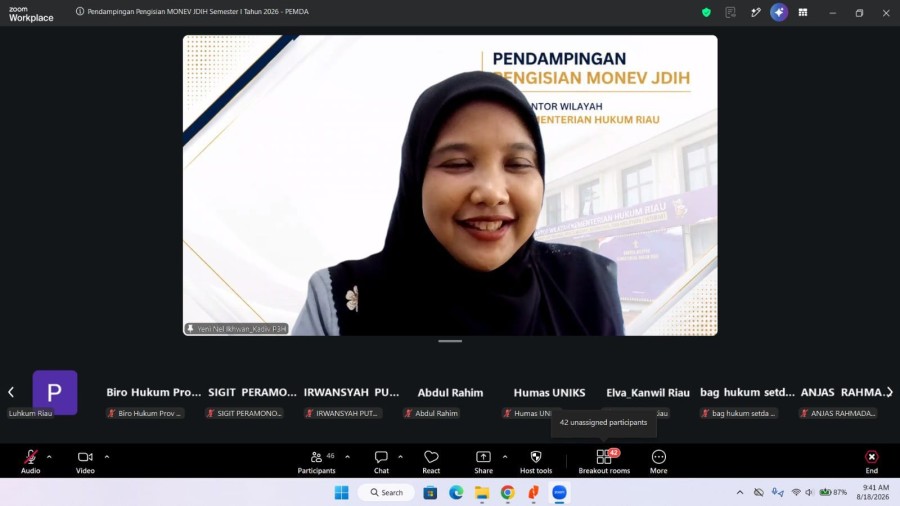Click the video panel divider handle
The height and width of the screenshot is (506, 900).
(450, 341)
